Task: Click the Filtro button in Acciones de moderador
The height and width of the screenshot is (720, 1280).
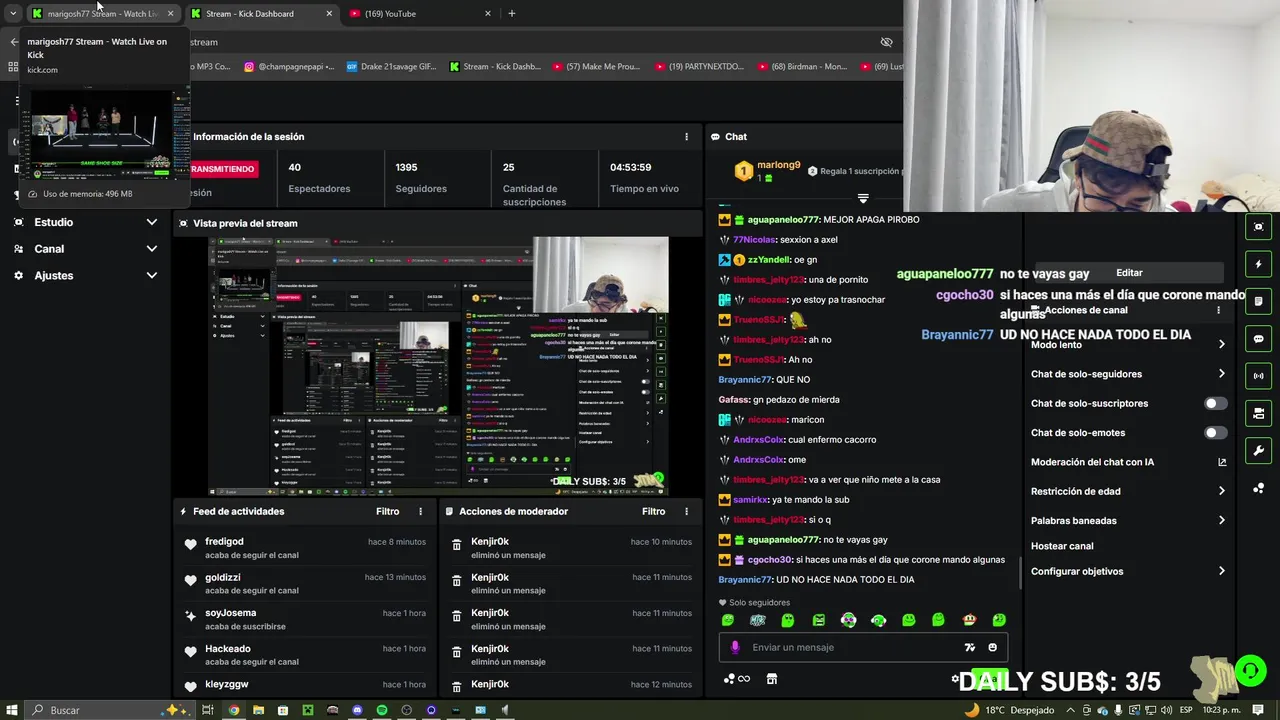Action: [x=654, y=511]
